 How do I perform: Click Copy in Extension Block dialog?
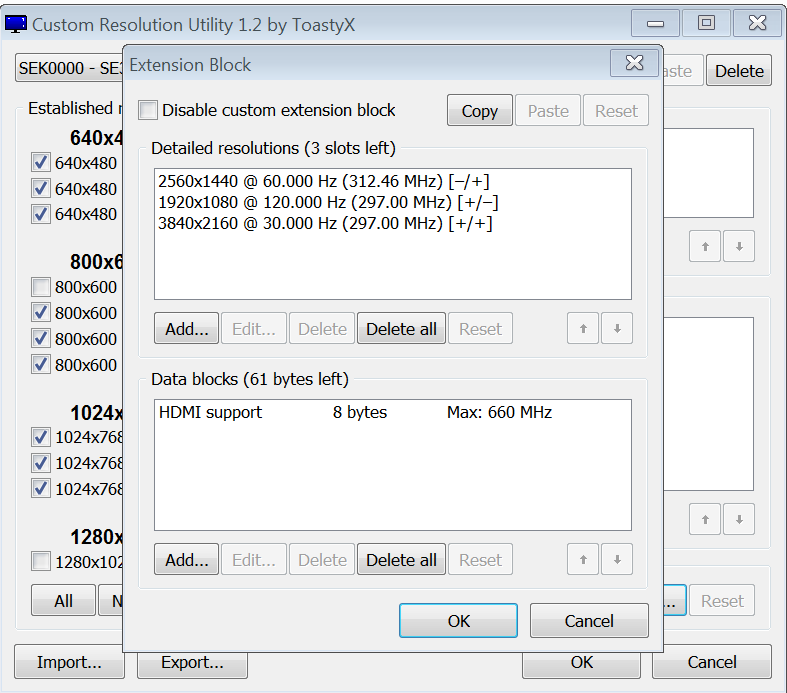(479, 111)
